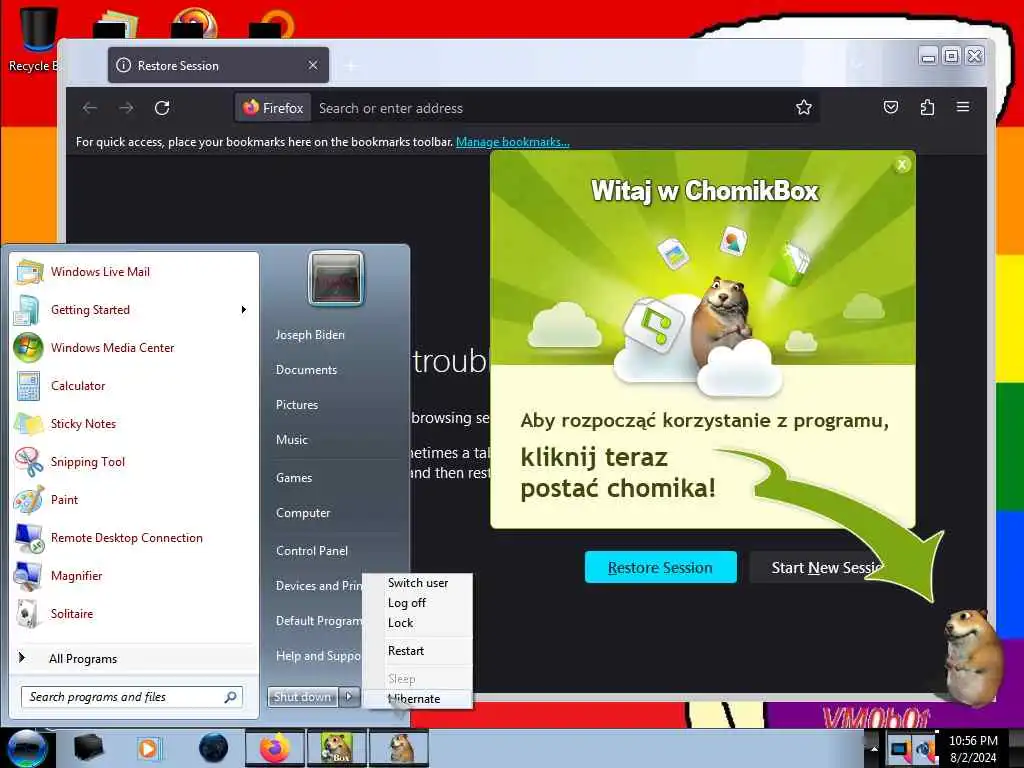Switch to Restore Session tab
Viewport: 1024px width, 768px height.
218,65
